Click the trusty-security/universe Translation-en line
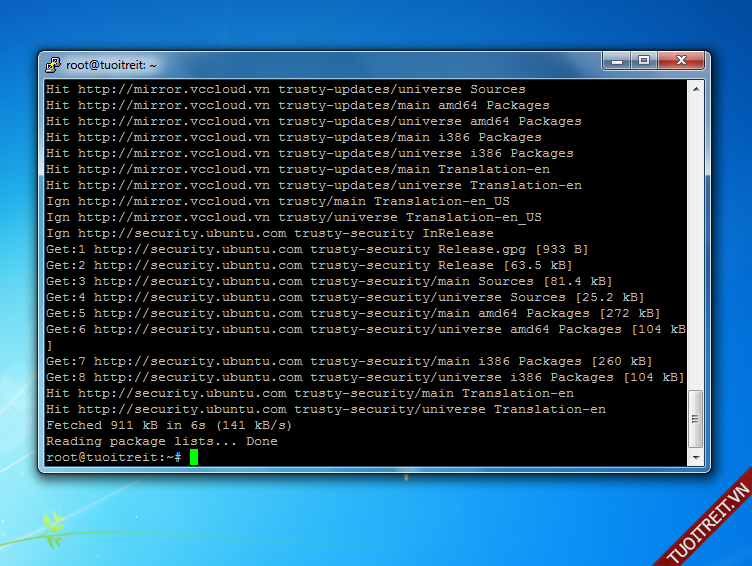752x566 pixels. pyautogui.click(x=326, y=410)
